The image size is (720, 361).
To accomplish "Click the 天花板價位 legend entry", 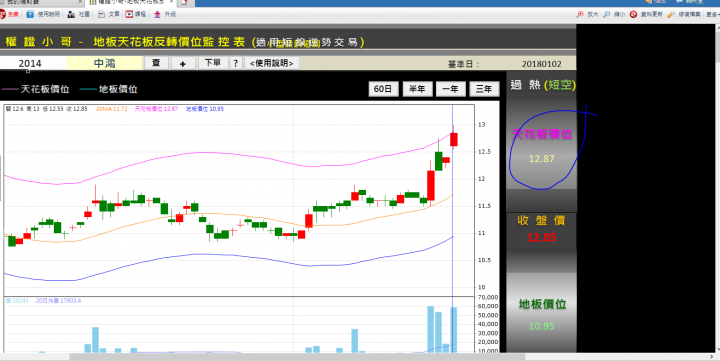I will tap(35, 89).
